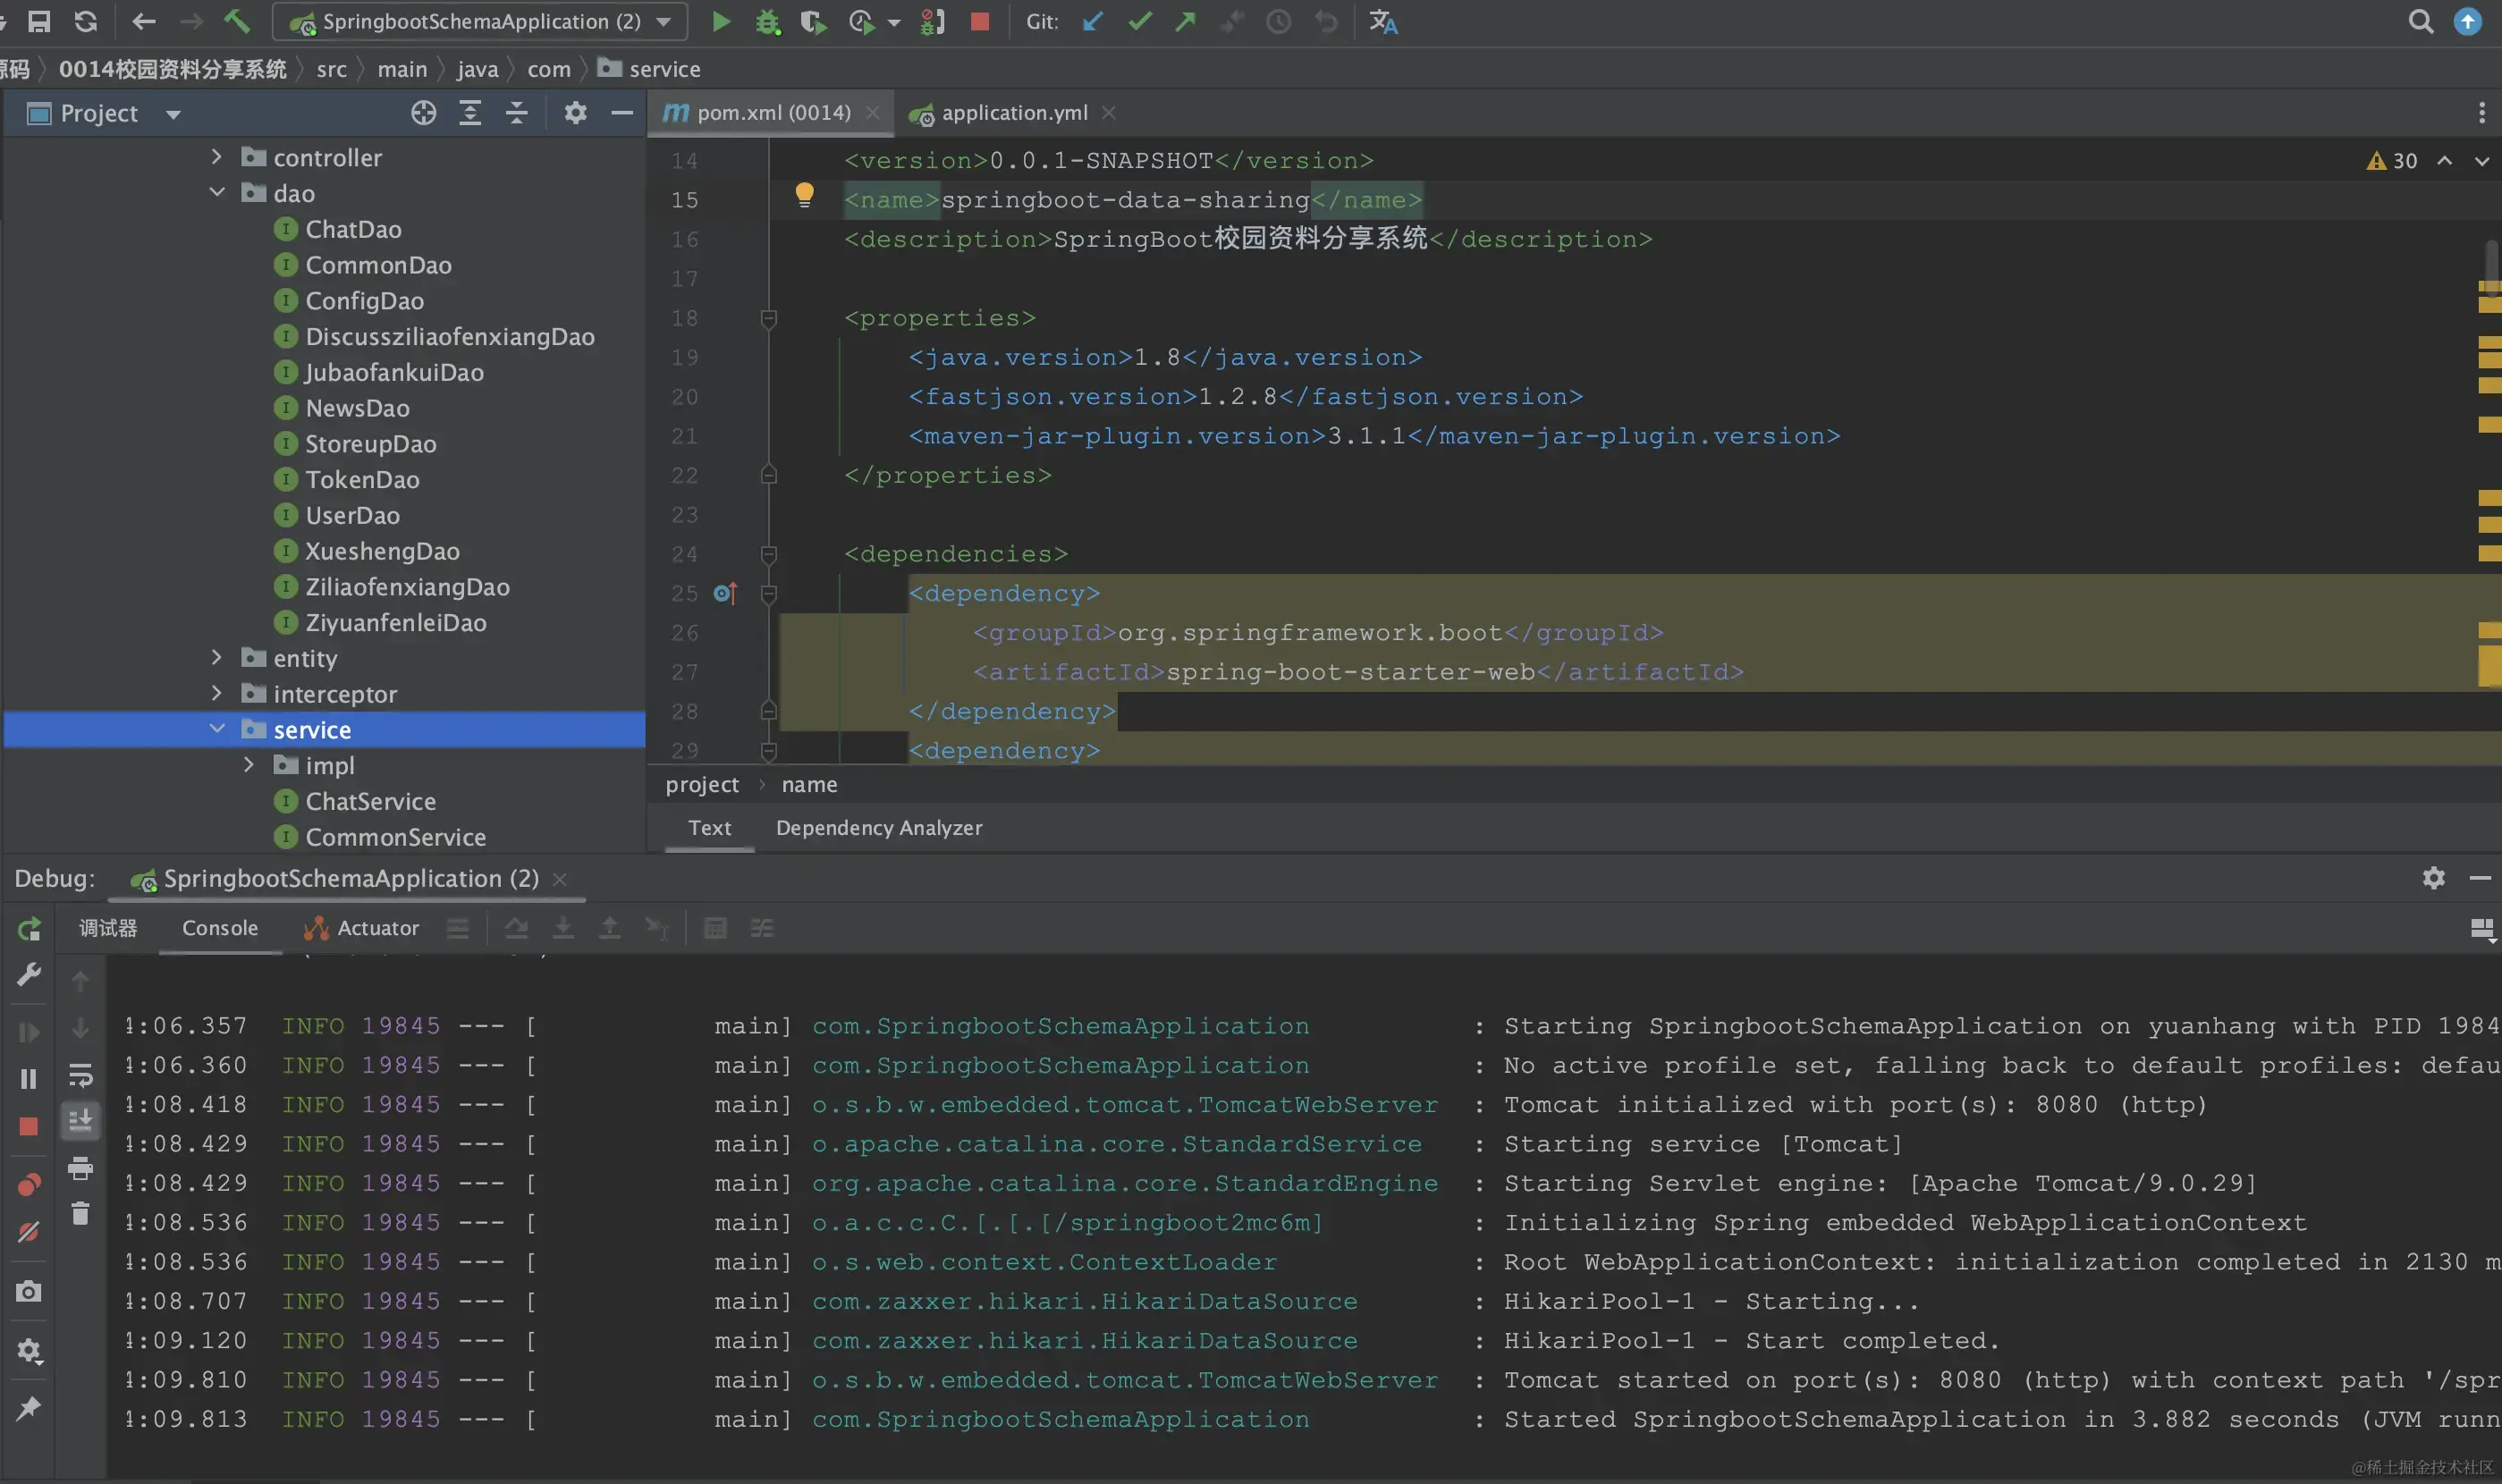Click the Build project hammer icon
Viewport: 2502px width, 1484px height.
237,22
